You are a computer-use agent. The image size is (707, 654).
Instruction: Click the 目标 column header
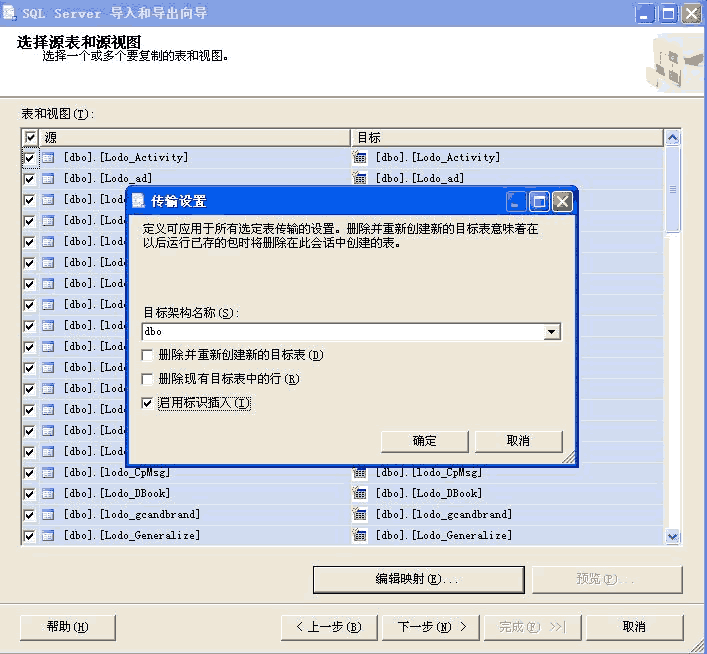point(505,137)
